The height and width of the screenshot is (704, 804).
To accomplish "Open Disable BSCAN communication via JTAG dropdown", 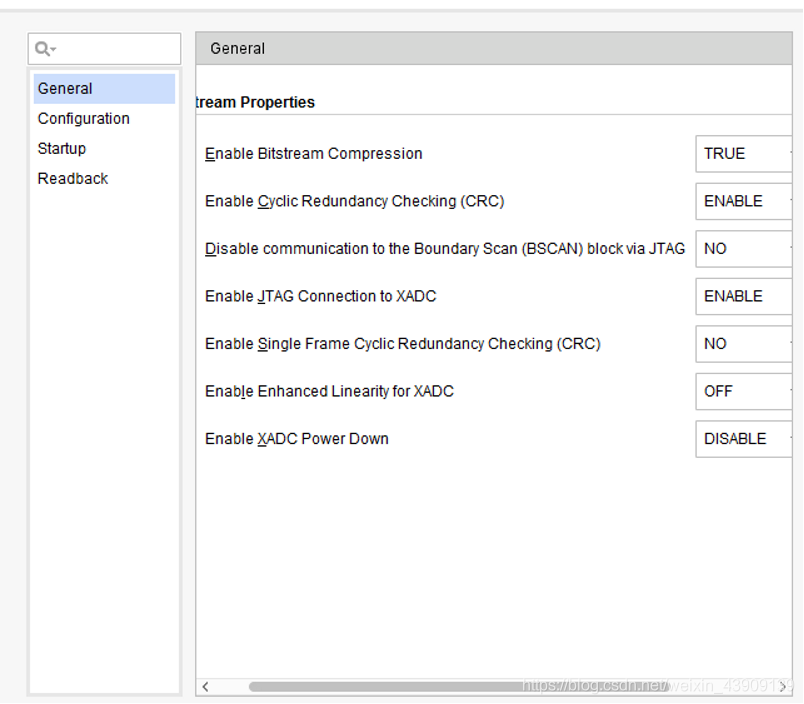I will pos(743,249).
